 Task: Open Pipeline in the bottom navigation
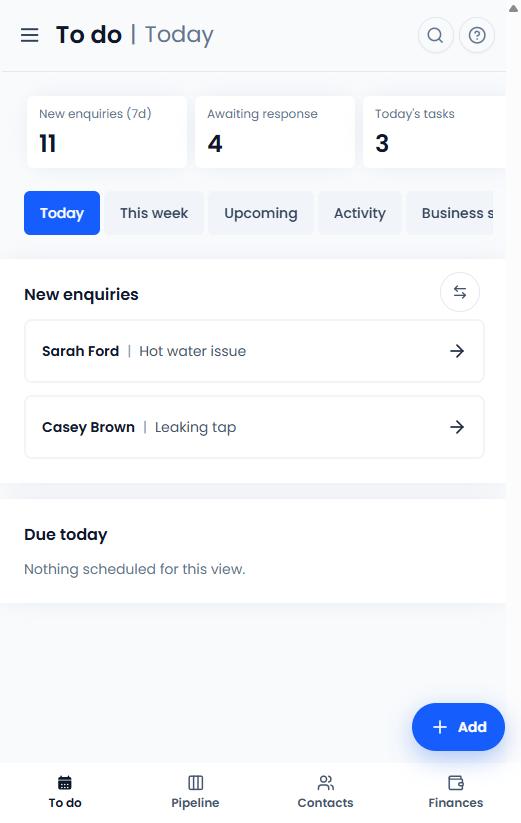(x=195, y=792)
